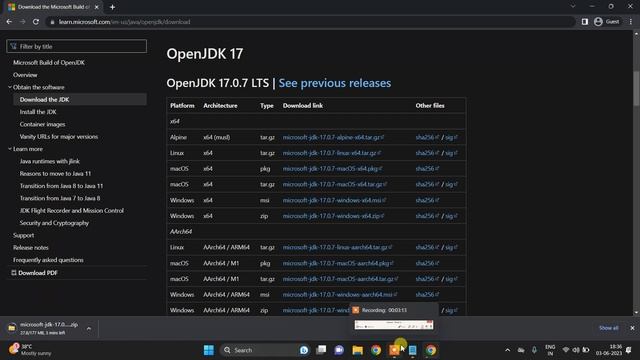
Task: Open Container images page
Action: (x=42, y=124)
